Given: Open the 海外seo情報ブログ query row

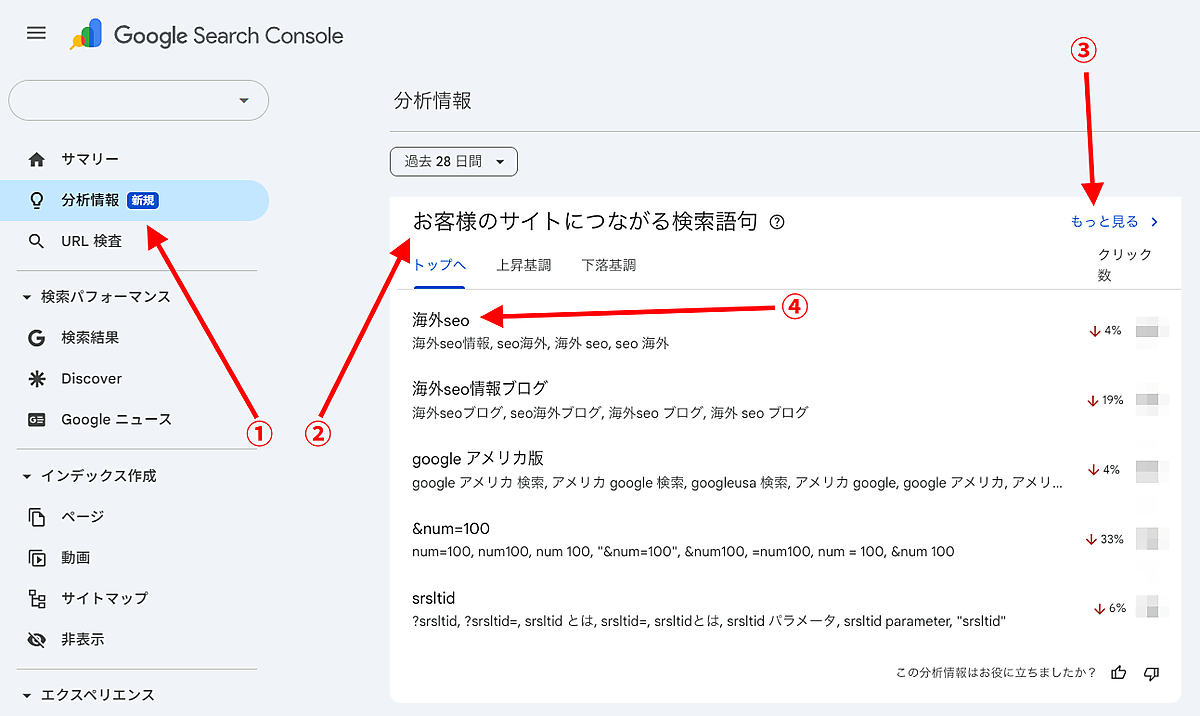Looking at the screenshot, I should click(x=785, y=400).
